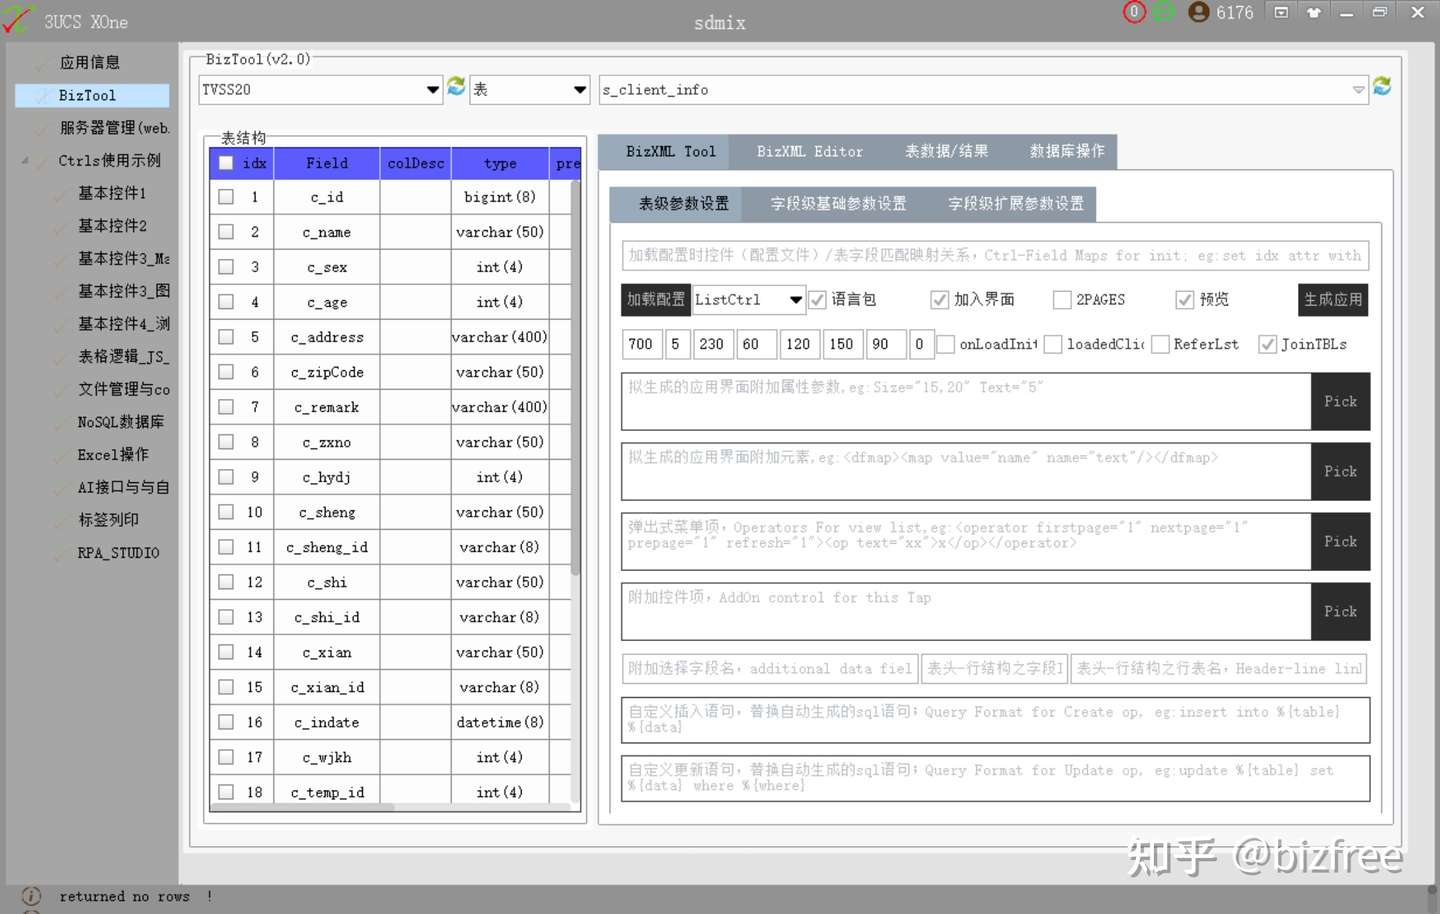Image resolution: width=1440 pixels, height=914 pixels.
Task: Open the 数据库操作 tab
Action: 1067,152
